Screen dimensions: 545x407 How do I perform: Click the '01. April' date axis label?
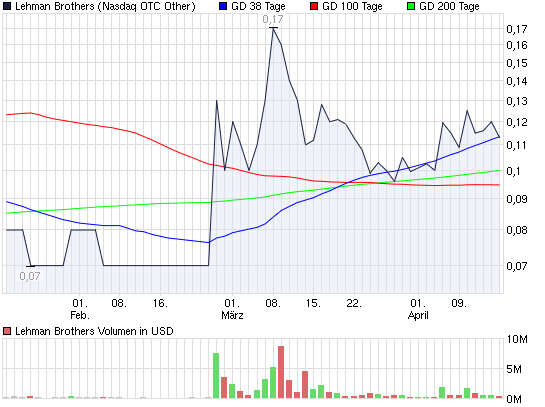(x=418, y=309)
